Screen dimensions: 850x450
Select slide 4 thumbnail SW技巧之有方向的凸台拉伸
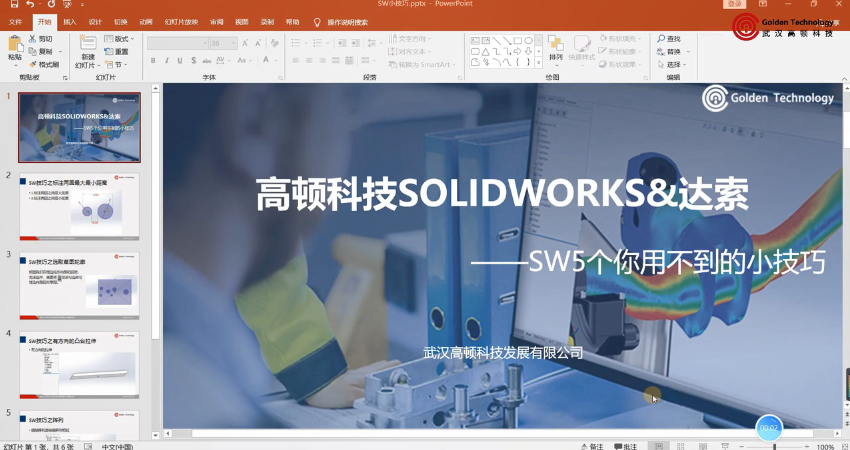coord(79,365)
